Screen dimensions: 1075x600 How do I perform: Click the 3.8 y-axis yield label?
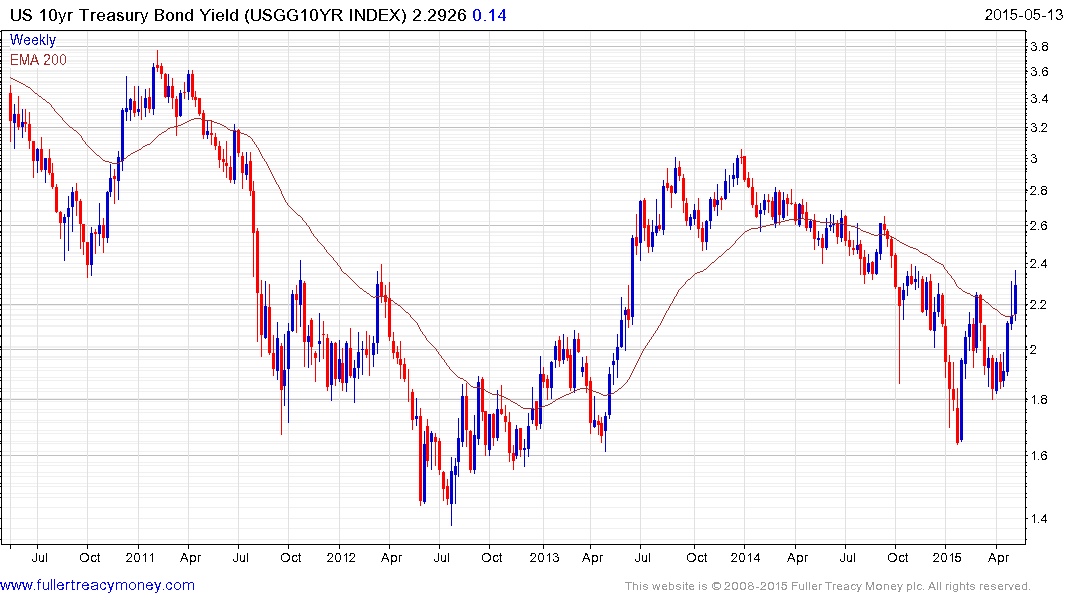1039,47
